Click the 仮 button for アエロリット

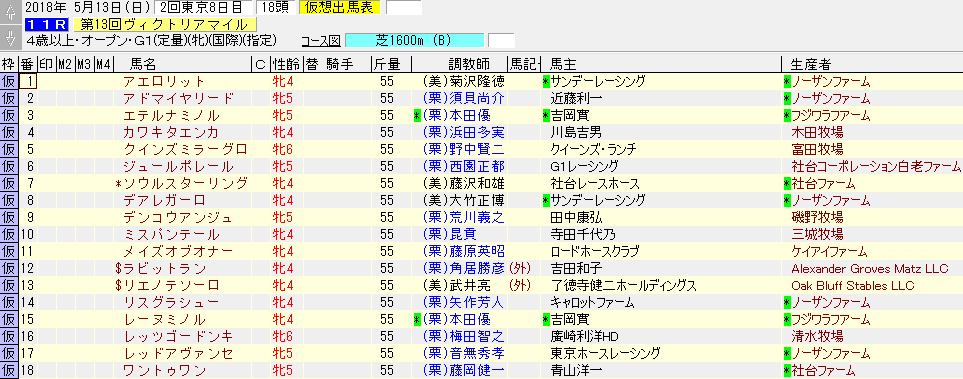click(x=9, y=81)
